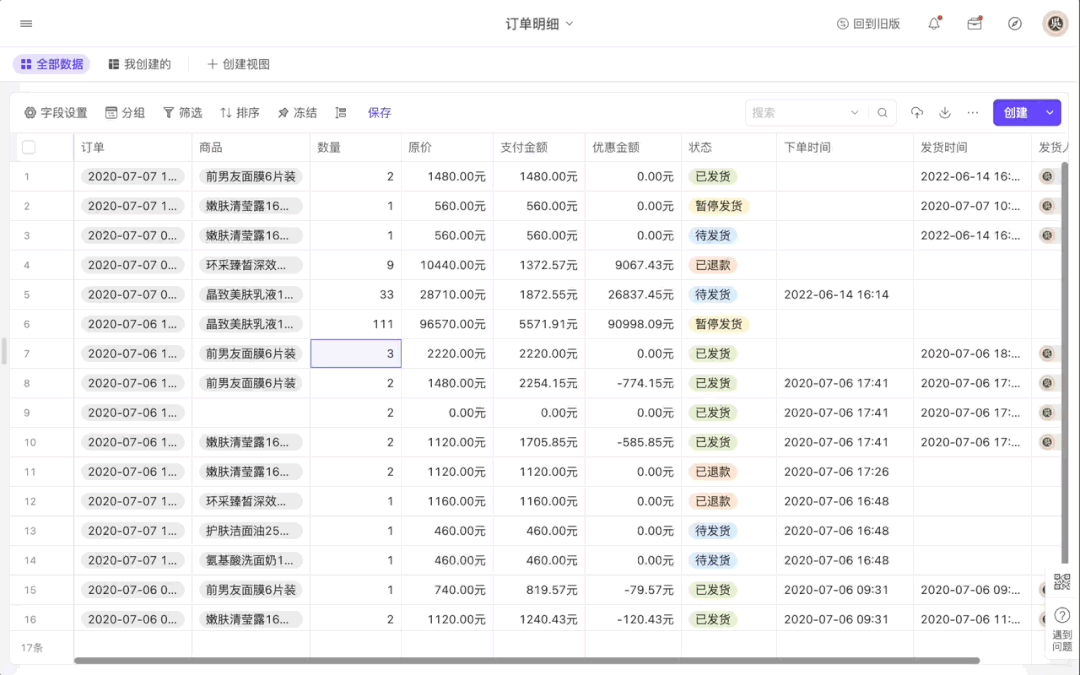Click the row height icon beside 冻结
This screenshot has height=675, width=1080.
coord(341,113)
